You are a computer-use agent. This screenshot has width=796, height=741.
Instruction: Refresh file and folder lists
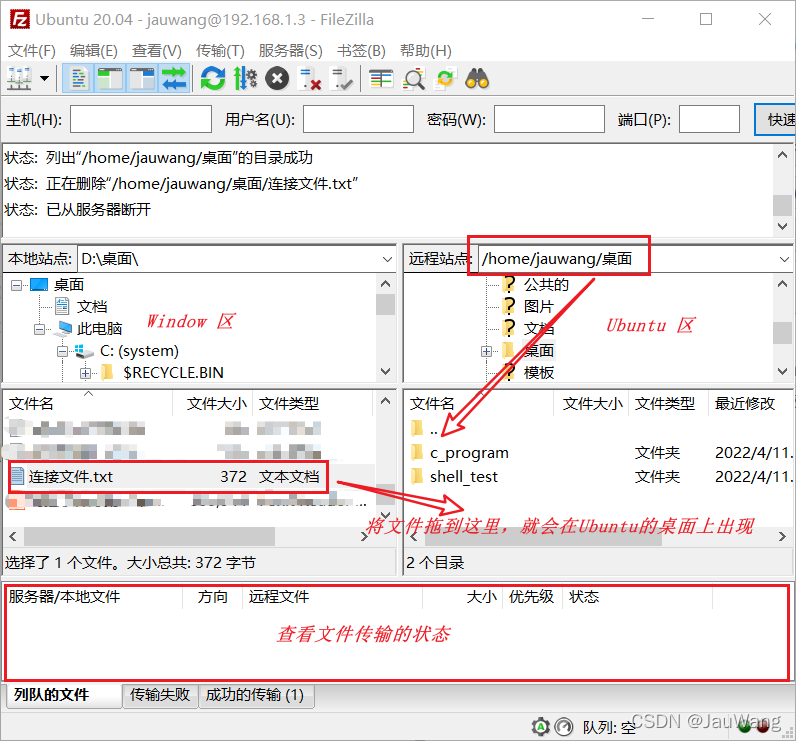pos(213,79)
